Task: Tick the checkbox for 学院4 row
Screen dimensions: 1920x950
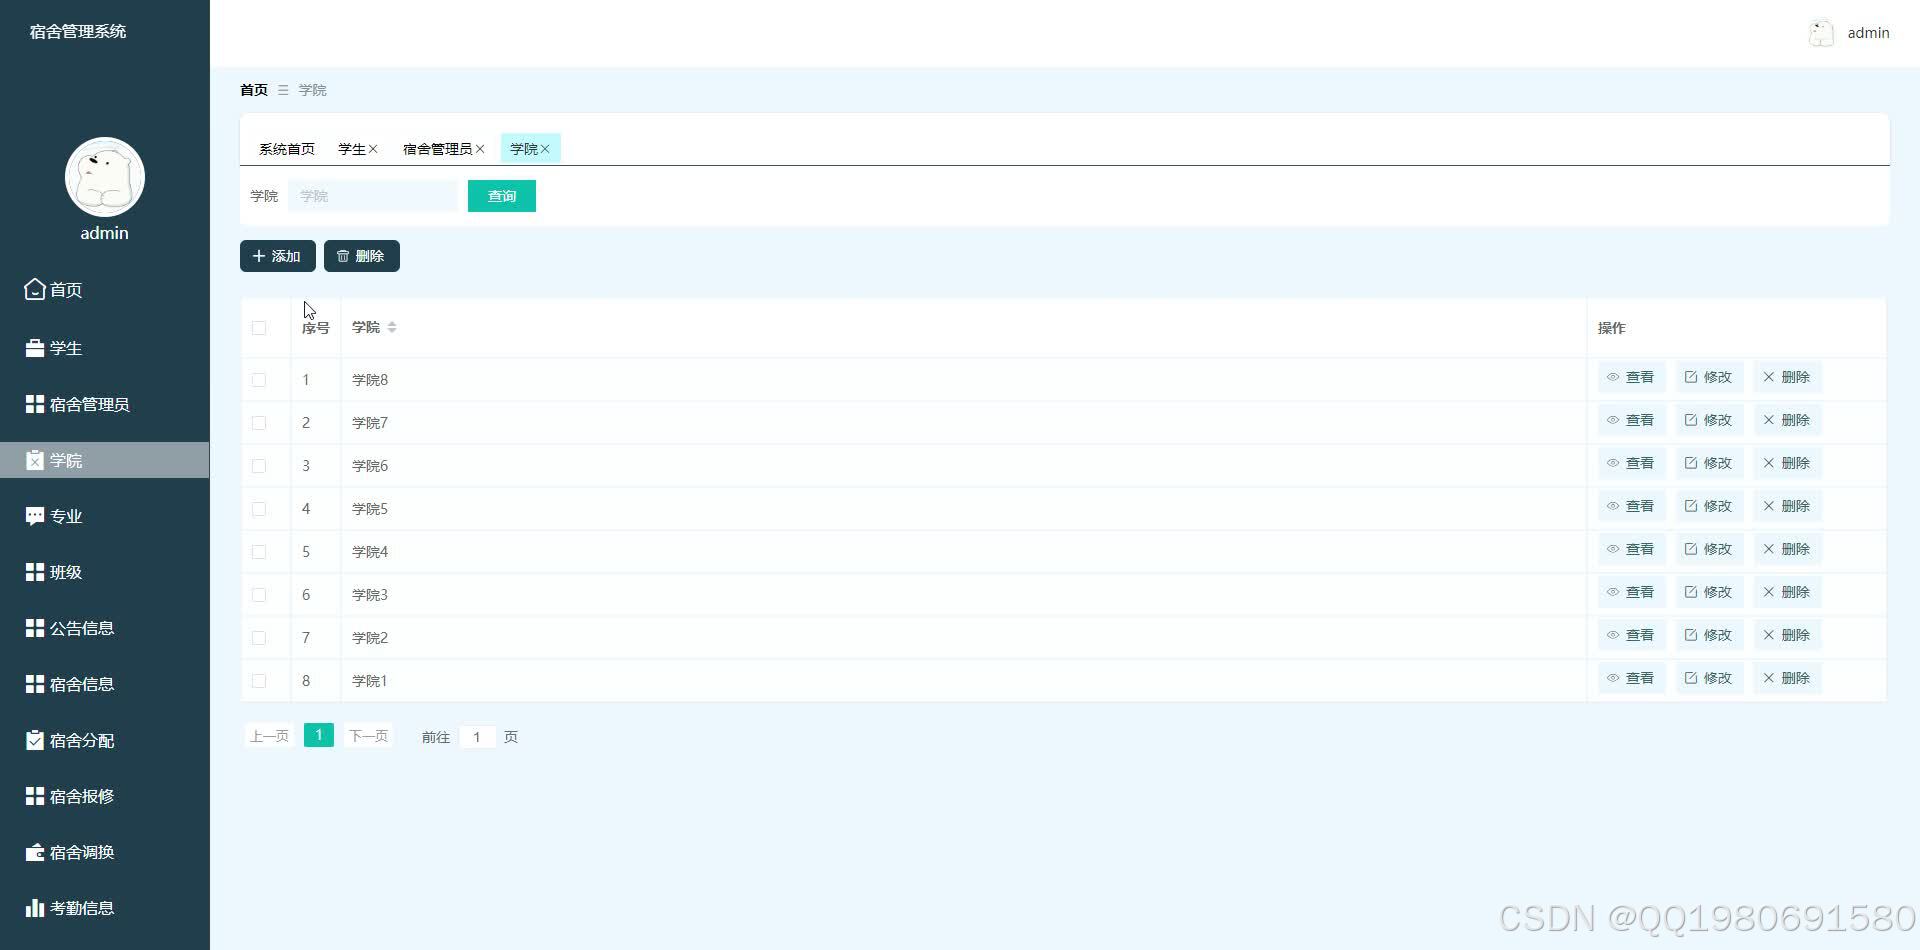Action: click(259, 552)
